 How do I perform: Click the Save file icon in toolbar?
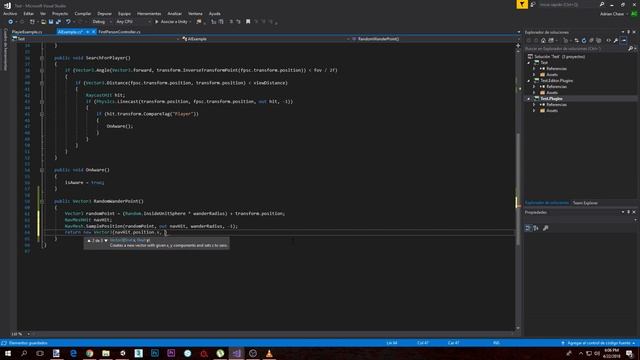coord(51,22)
